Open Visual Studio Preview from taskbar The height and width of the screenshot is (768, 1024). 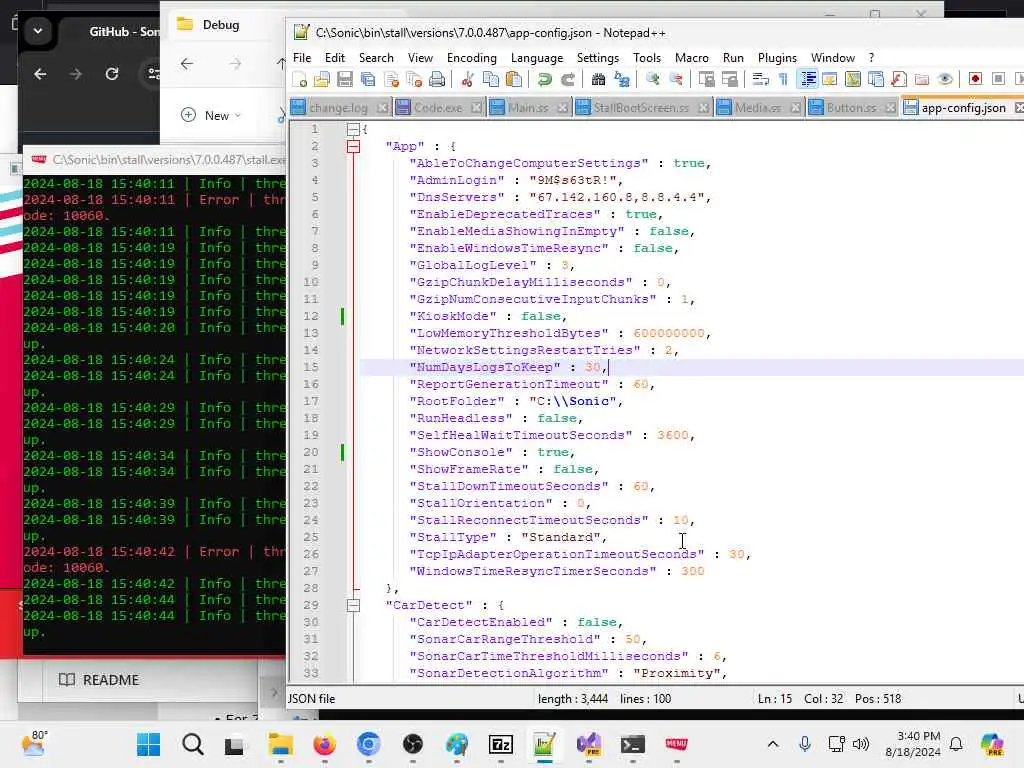588,744
